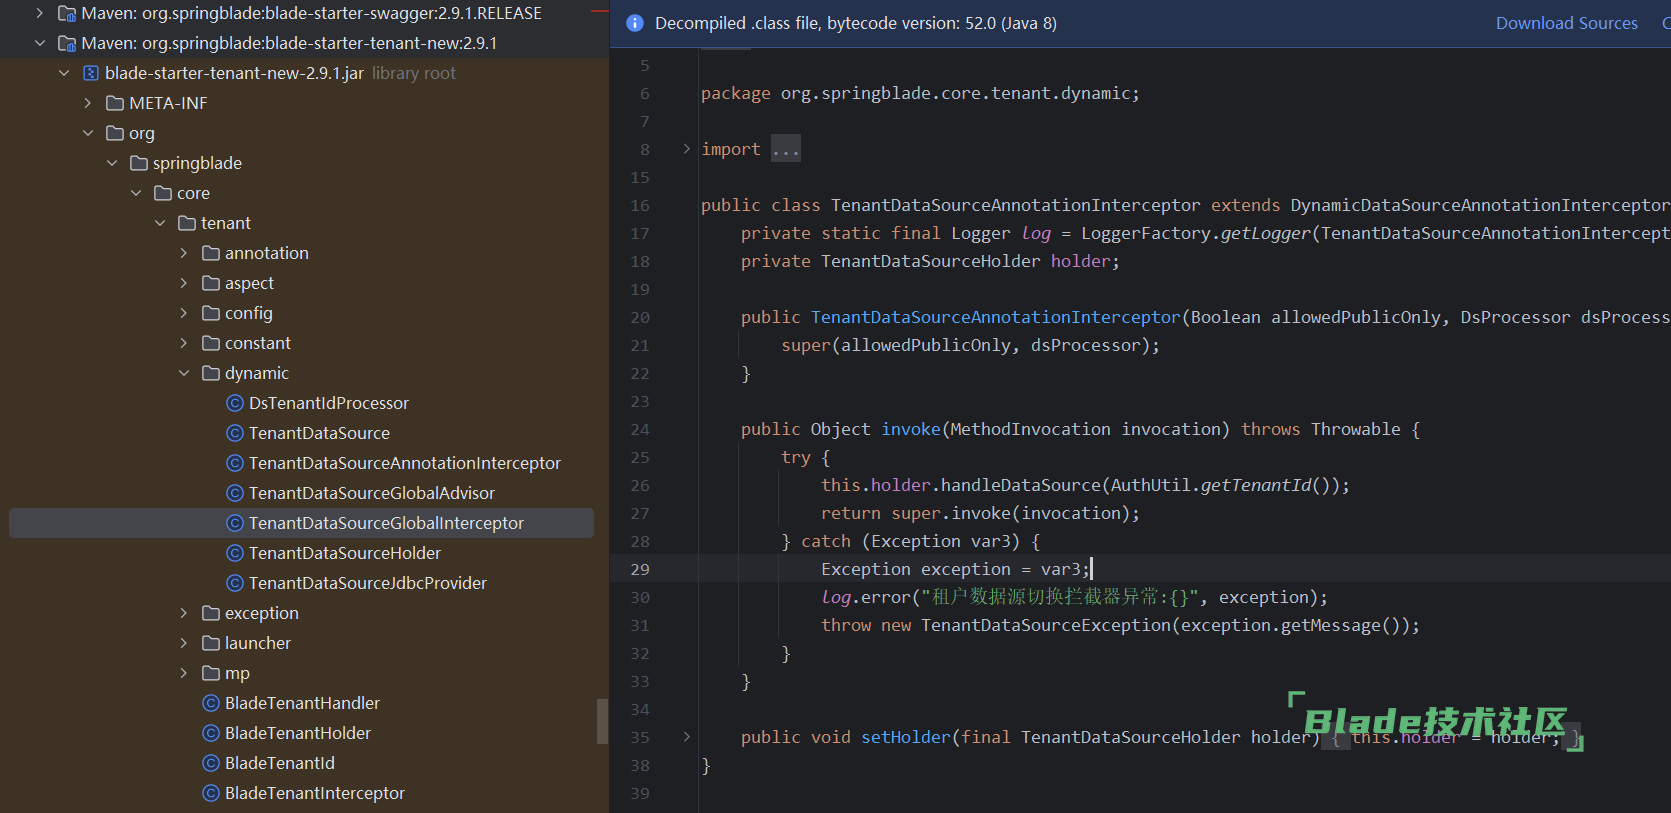Click the TenantDataSourceHolder class icon
Image resolution: width=1671 pixels, height=813 pixels.
[235, 553]
